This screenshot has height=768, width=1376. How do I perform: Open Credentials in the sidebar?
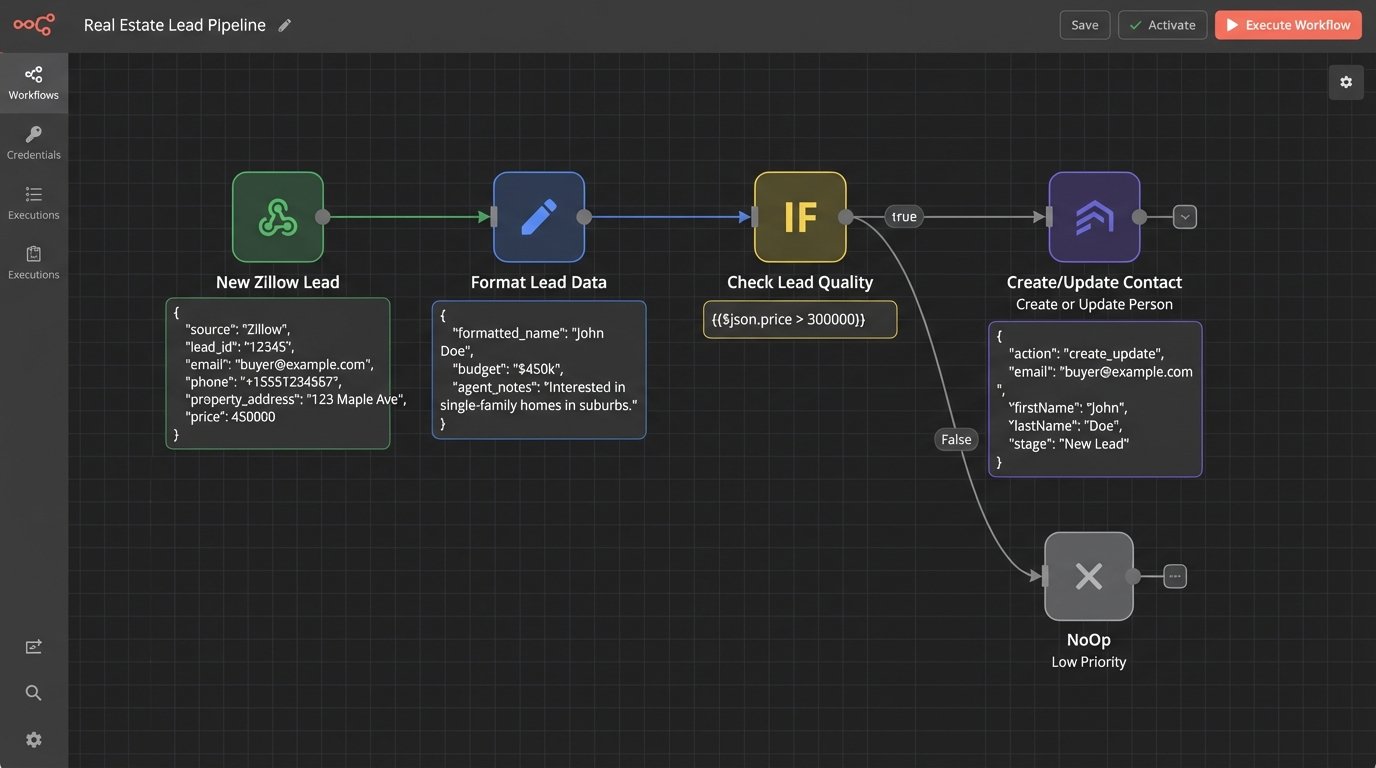pyautogui.click(x=34, y=143)
